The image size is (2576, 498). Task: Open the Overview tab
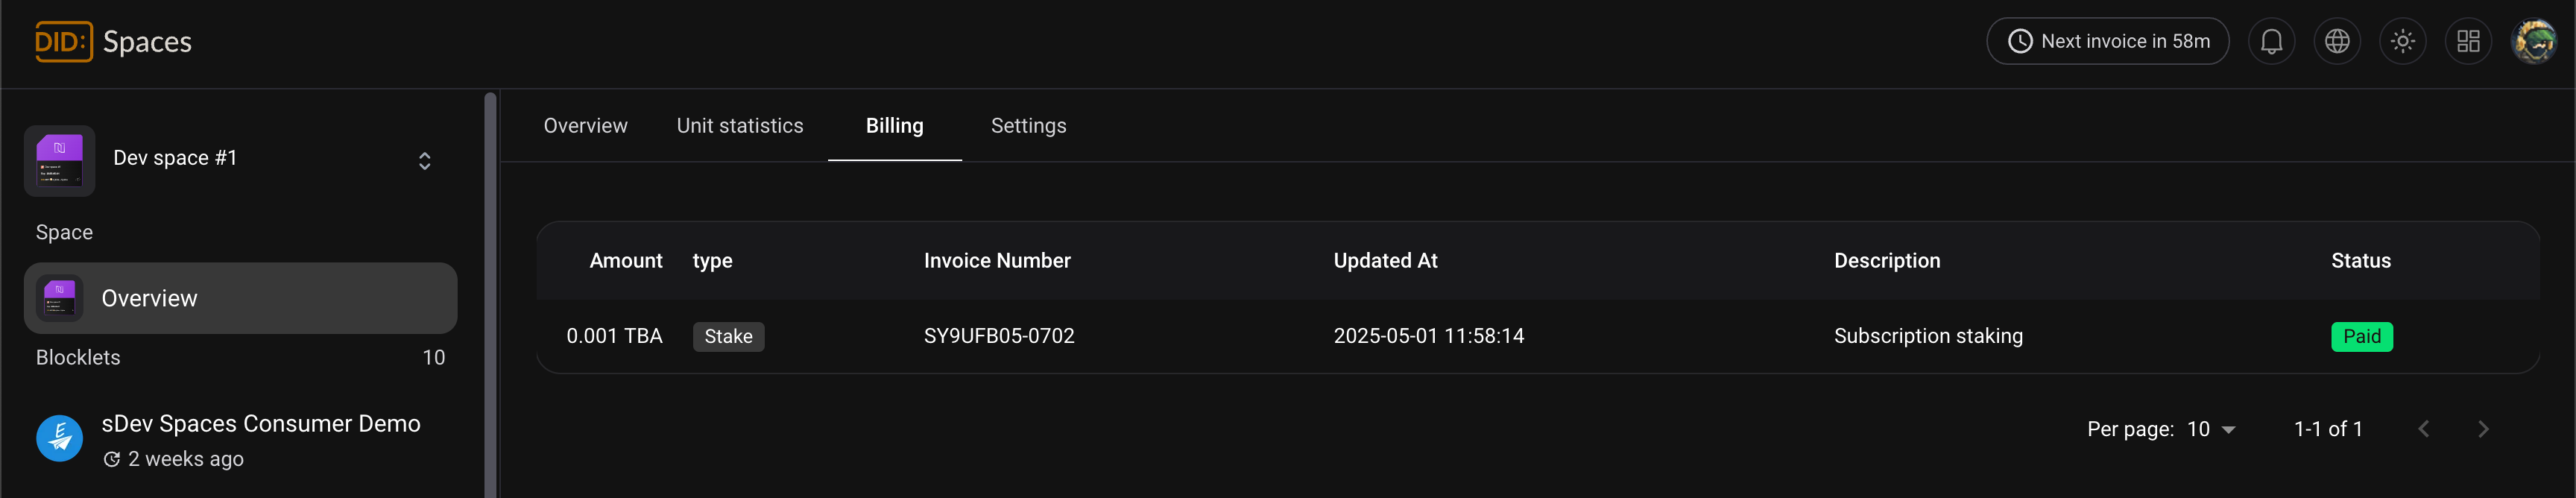[x=585, y=126]
